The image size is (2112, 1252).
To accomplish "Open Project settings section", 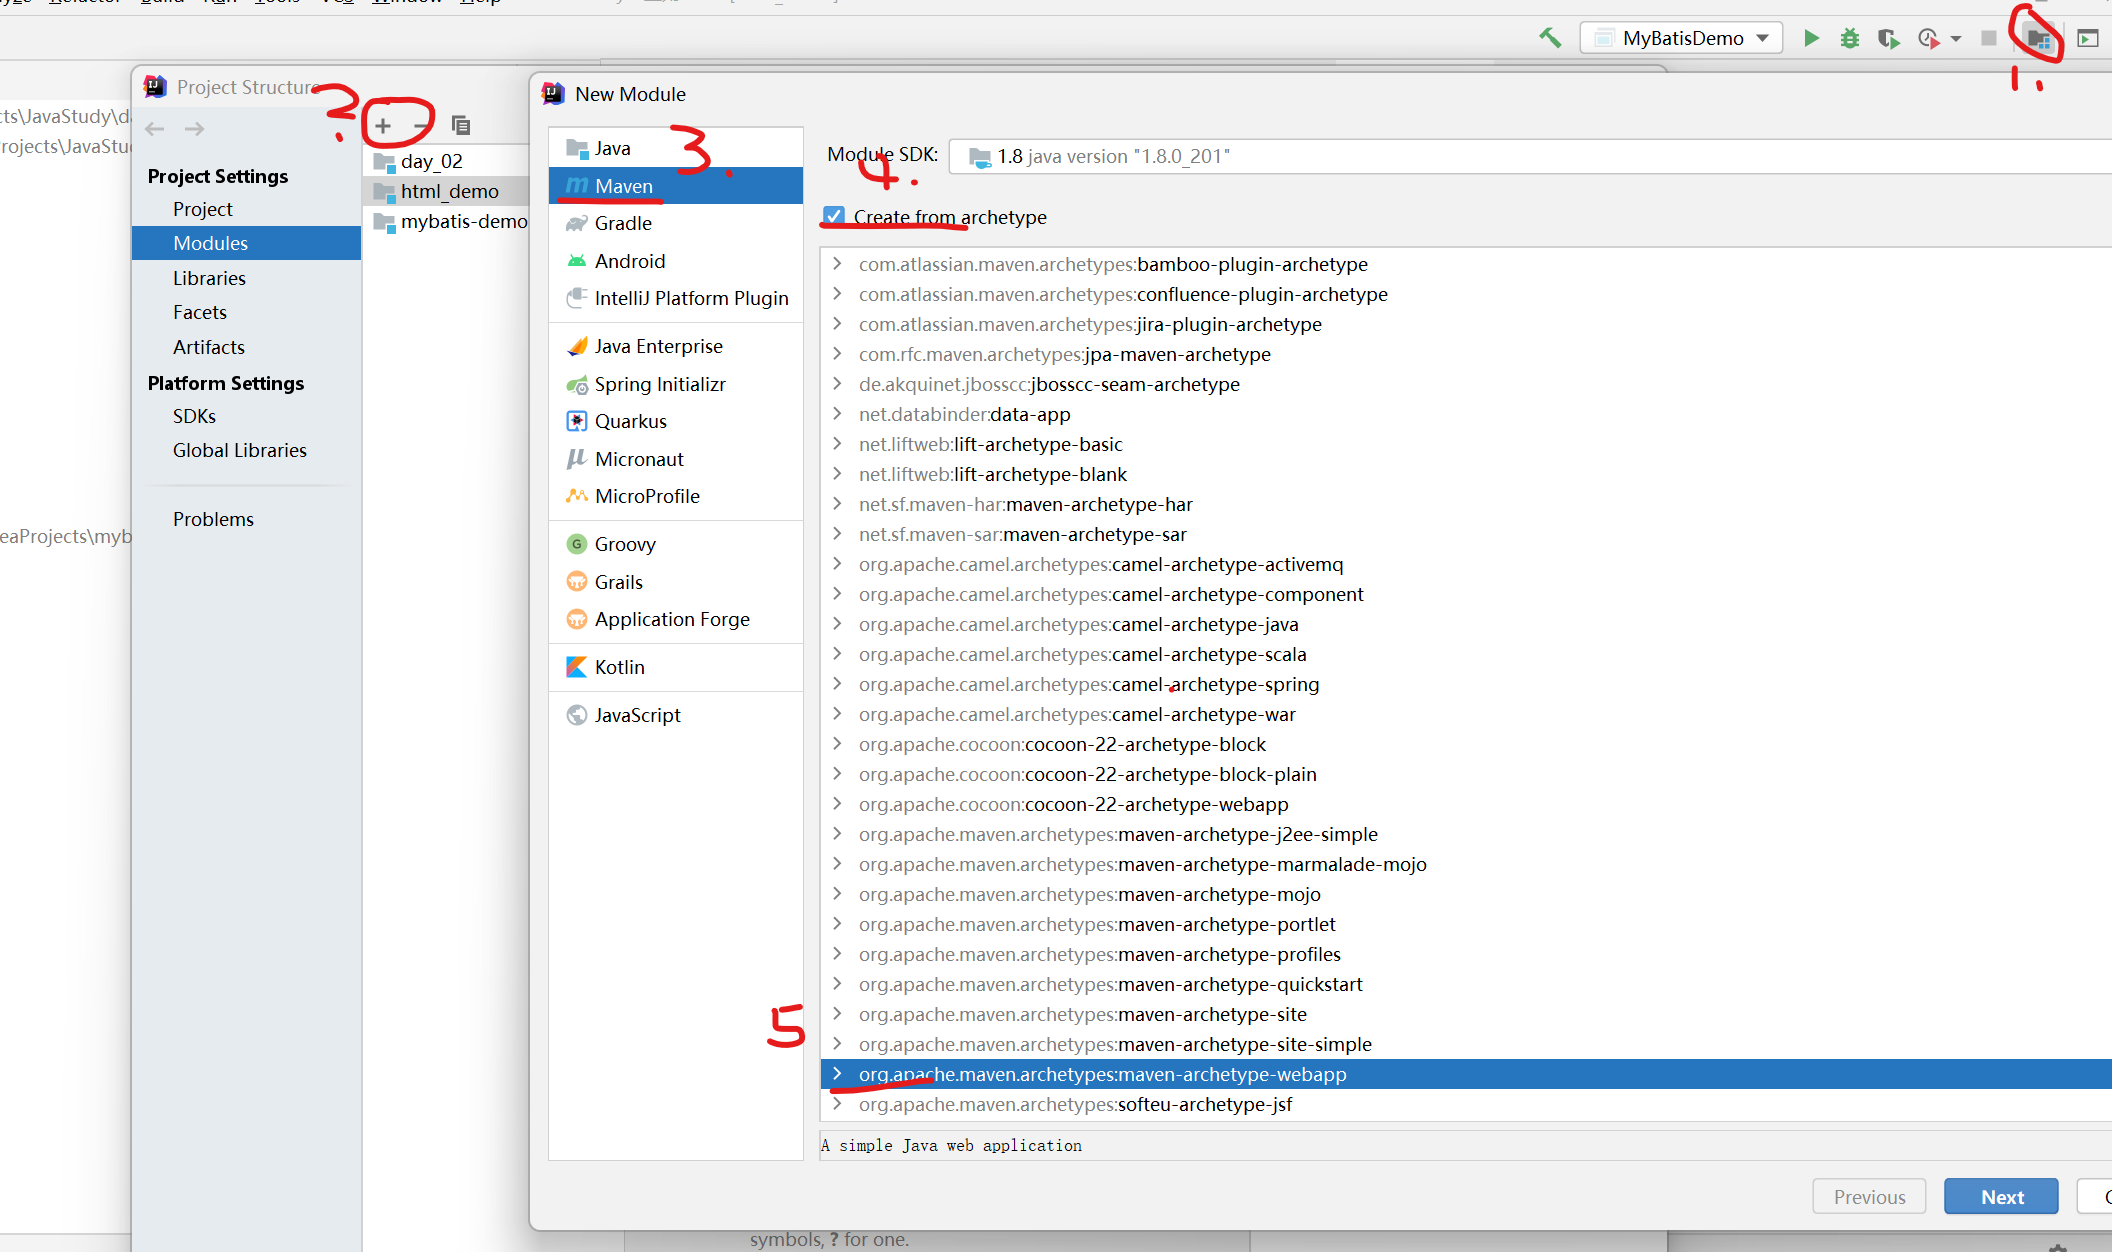I will (246, 209).
